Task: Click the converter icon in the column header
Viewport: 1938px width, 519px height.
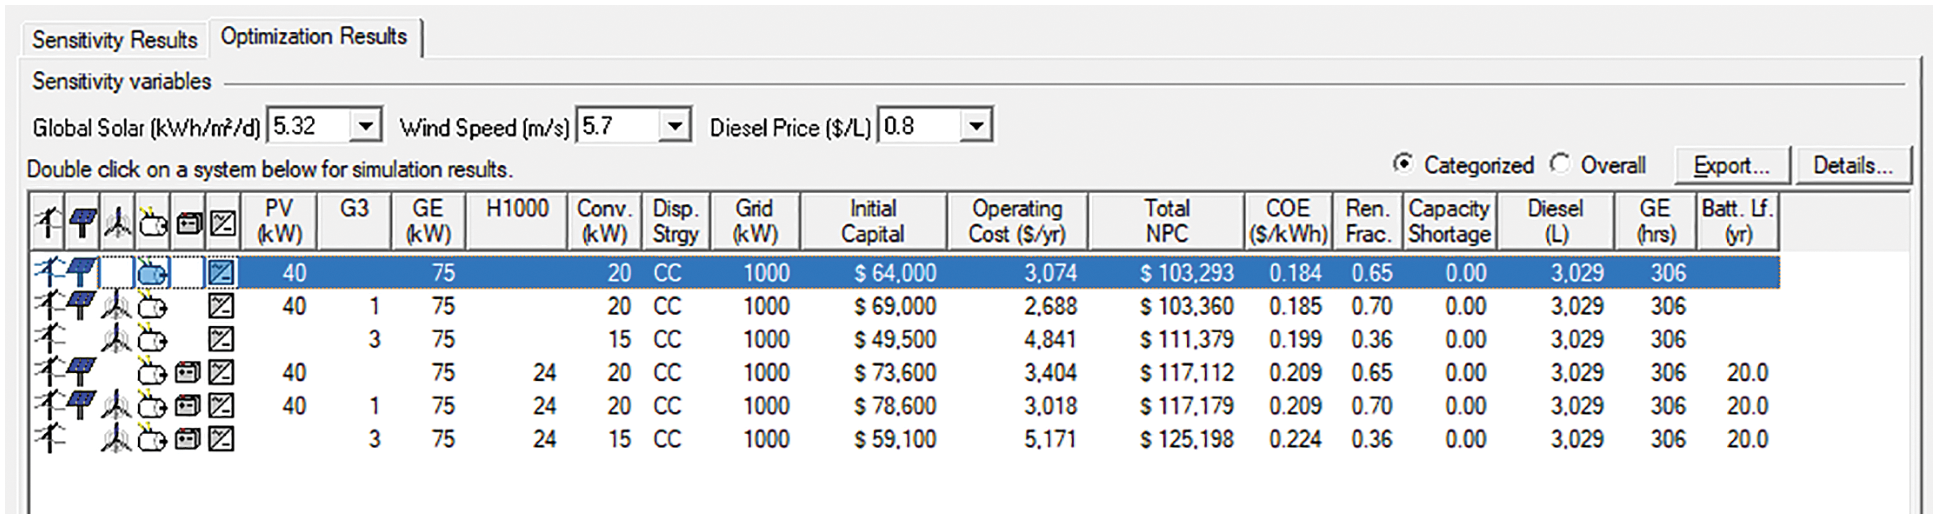Action: click(x=222, y=222)
